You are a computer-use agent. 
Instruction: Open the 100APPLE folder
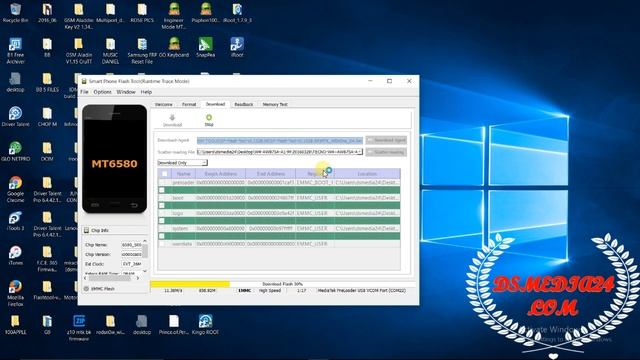[16, 325]
